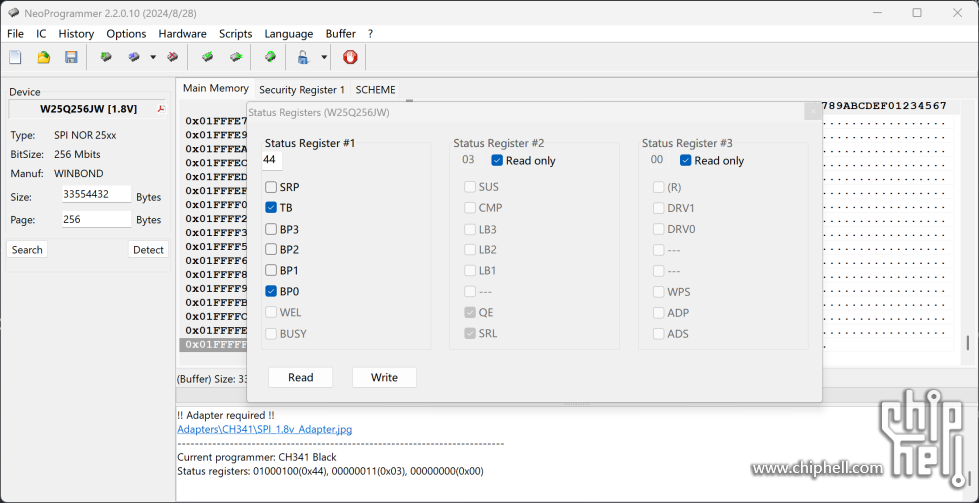Toggle the WPS checkbox
The width and height of the screenshot is (979, 503).
(x=659, y=291)
